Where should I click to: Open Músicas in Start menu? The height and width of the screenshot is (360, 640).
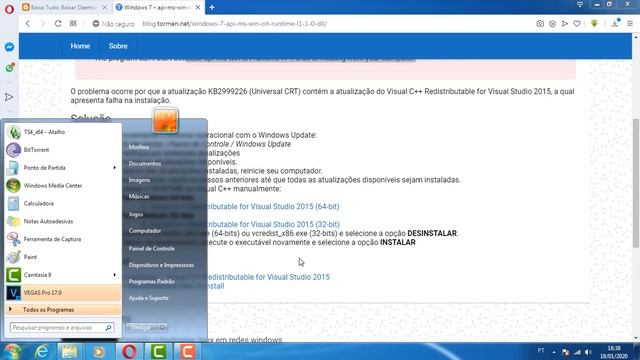tap(139, 196)
